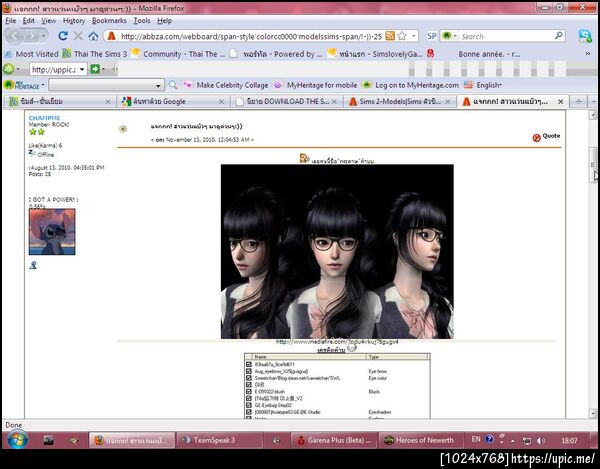This screenshot has width=600, height=469.
Task: Open the address bar history dropdown
Action: click(x=414, y=36)
